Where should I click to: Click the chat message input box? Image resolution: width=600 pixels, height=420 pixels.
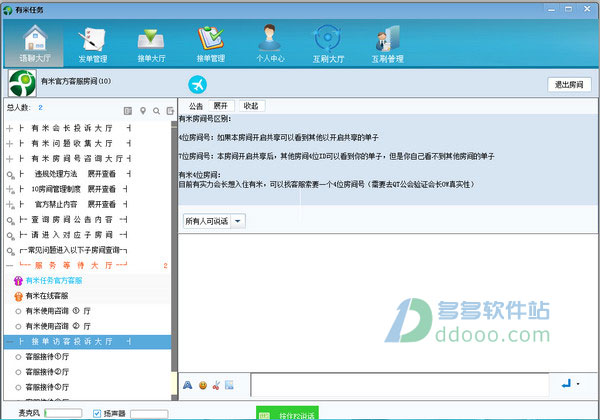[400, 385]
